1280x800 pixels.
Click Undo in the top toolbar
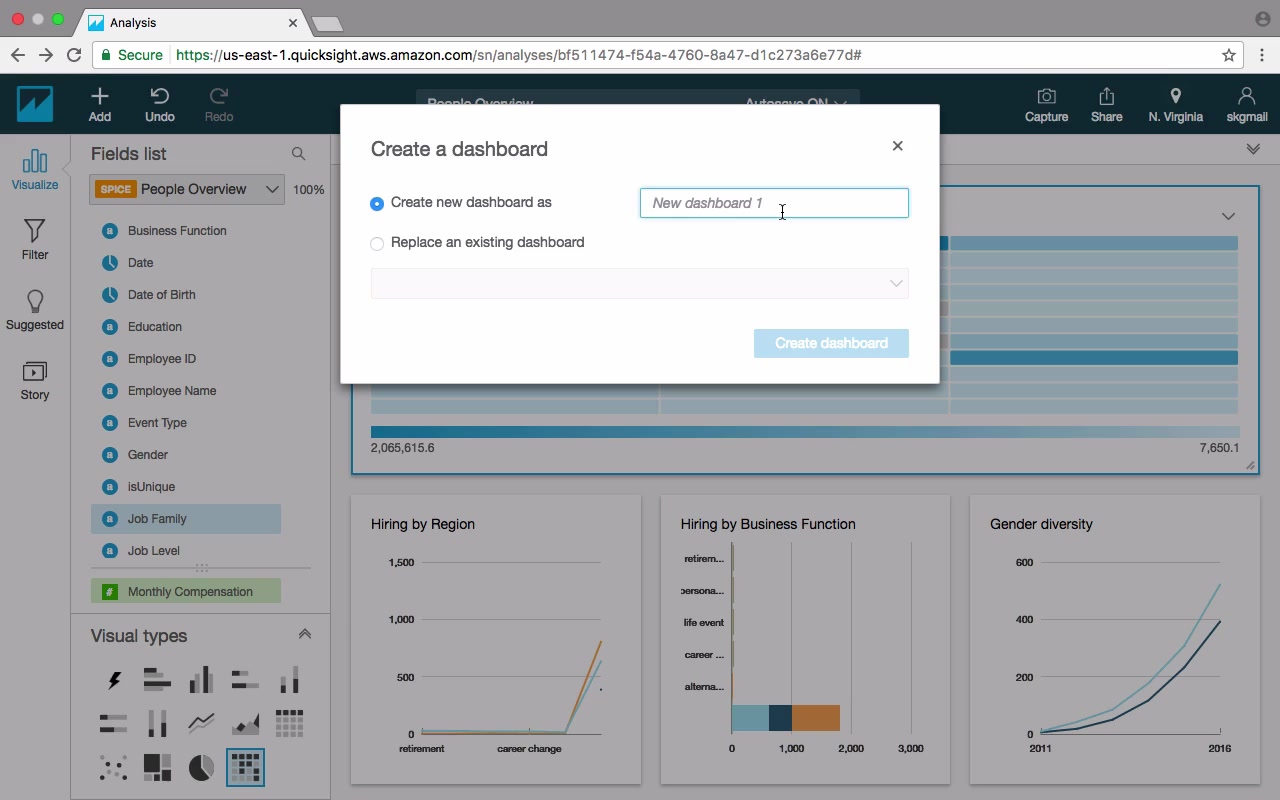[160, 104]
